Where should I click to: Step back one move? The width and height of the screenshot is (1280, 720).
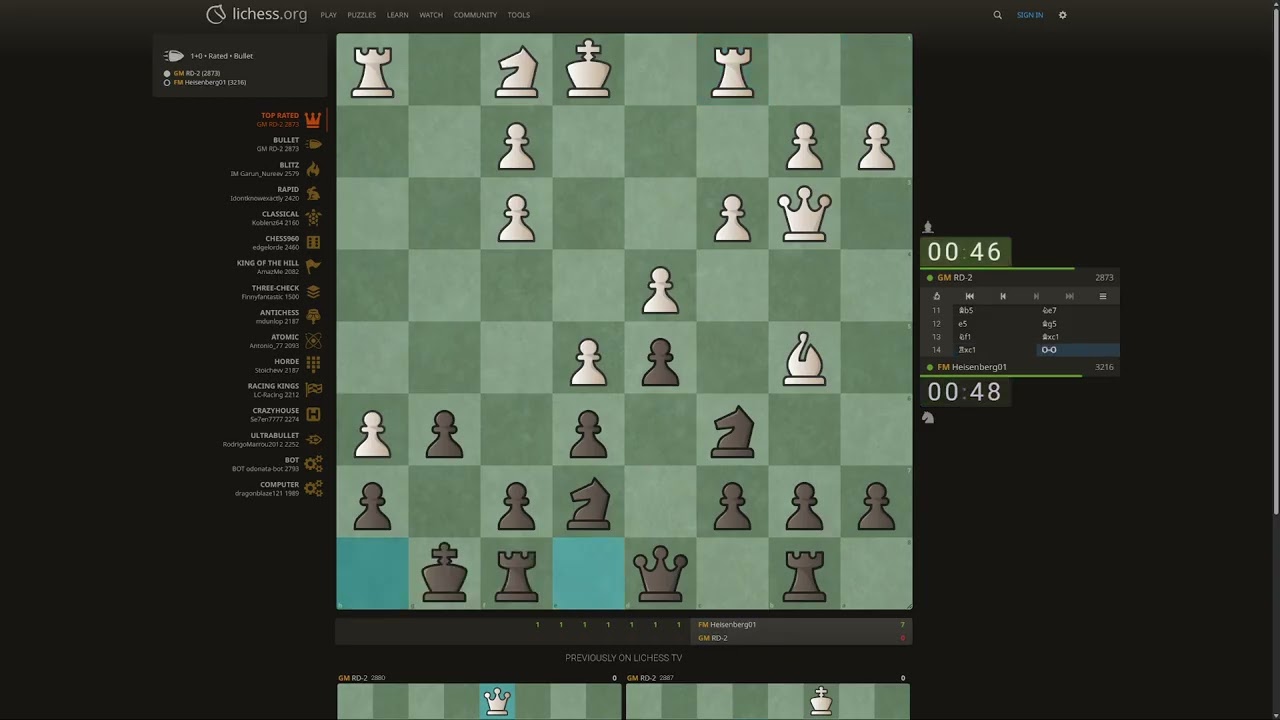(1003, 296)
